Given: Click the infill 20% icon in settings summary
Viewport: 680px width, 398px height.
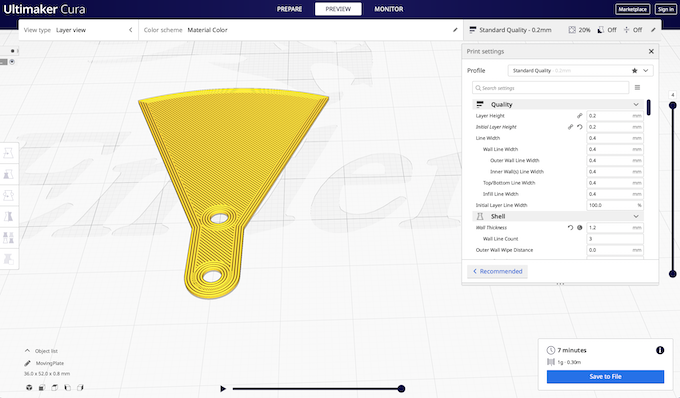Looking at the screenshot, I should point(572,30).
